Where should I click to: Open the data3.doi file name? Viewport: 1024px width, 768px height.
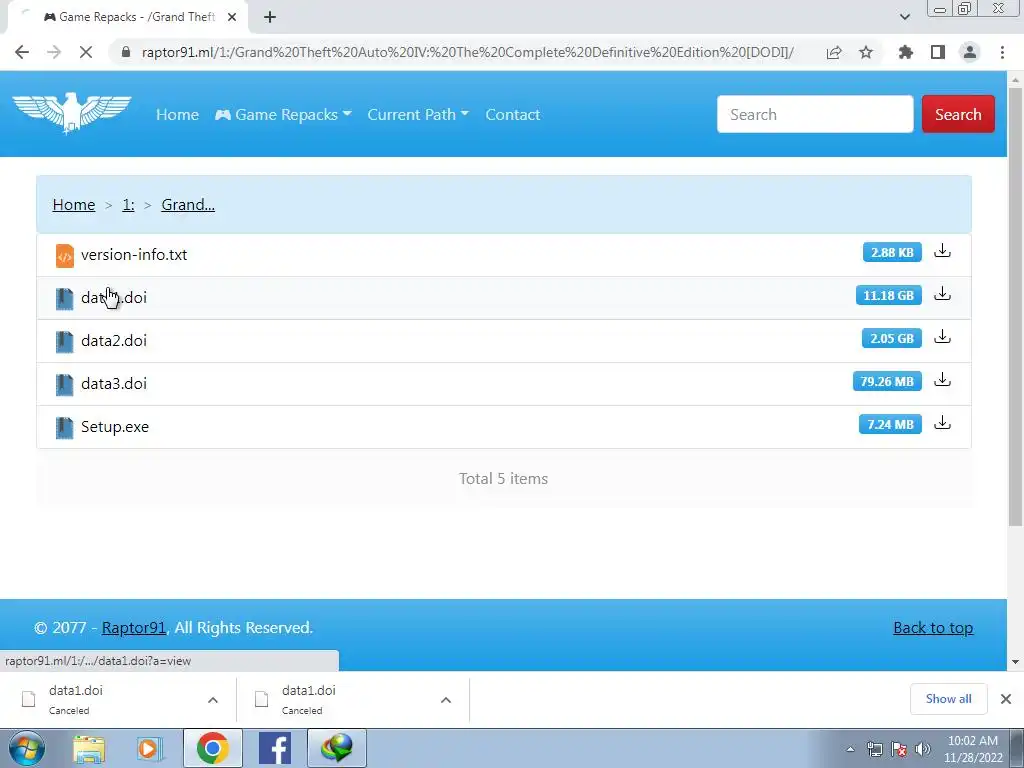click(x=114, y=384)
